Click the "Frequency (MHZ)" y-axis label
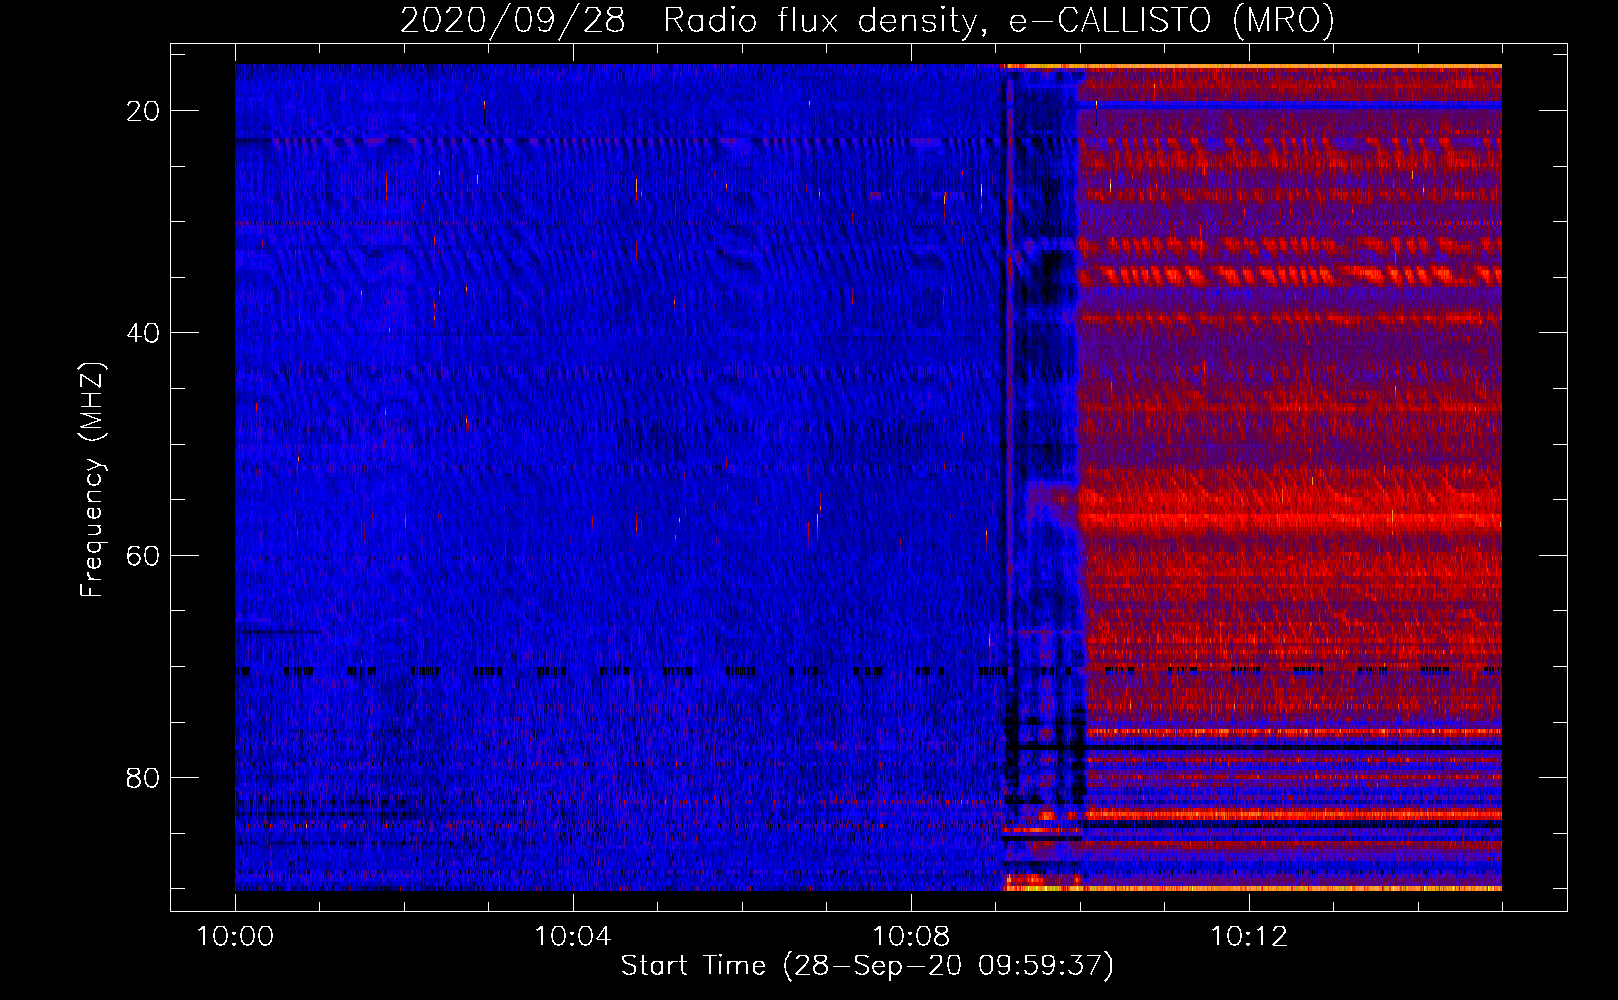 point(92,480)
